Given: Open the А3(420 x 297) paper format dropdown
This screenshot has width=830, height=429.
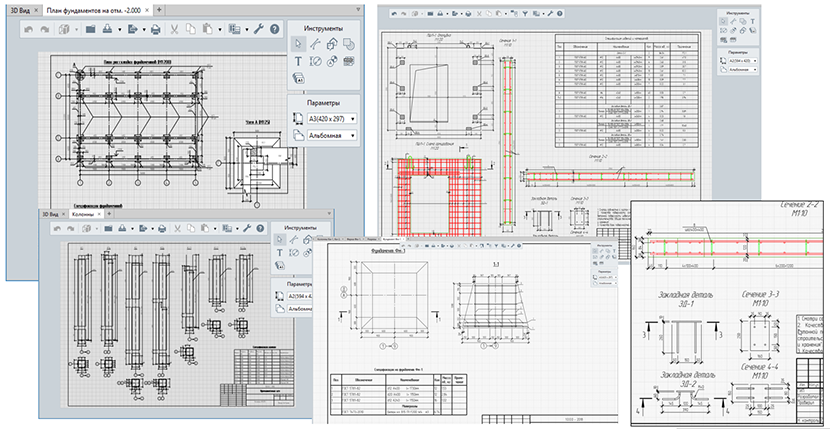Looking at the screenshot, I should pyautogui.click(x=331, y=118).
